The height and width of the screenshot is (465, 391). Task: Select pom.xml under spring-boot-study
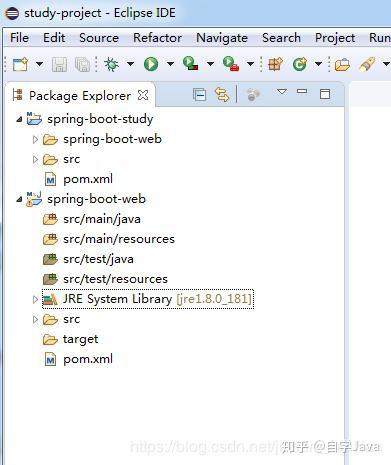[x=88, y=179]
